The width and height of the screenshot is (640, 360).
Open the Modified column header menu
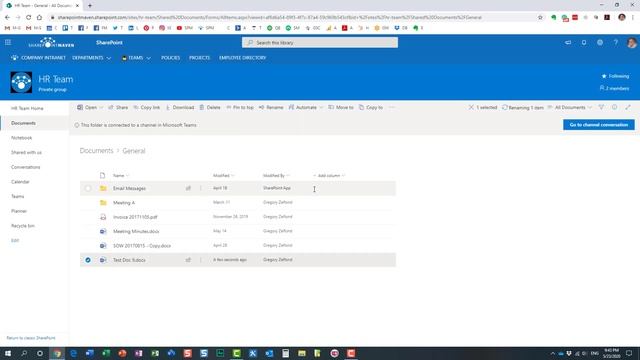coord(224,176)
